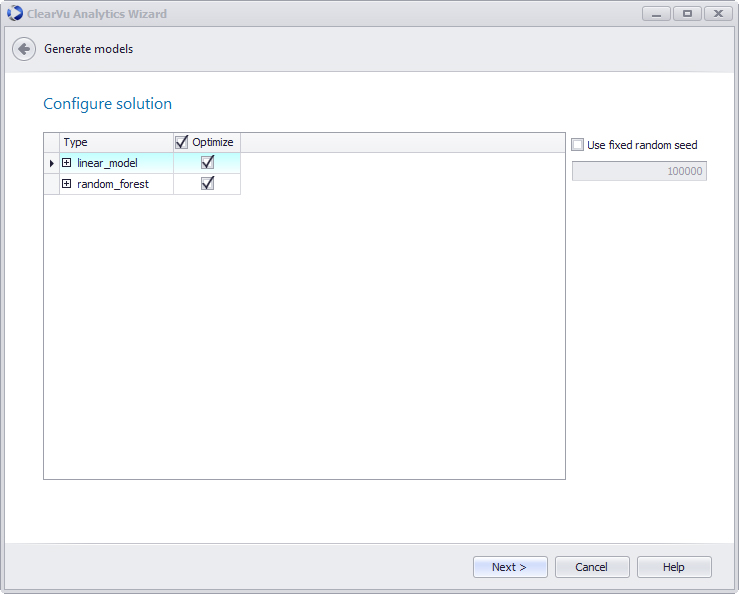Image resolution: width=739 pixels, height=594 pixels.
Task: Proceed with the Next button
Action: pyautogui.click(x=510, y=567)
